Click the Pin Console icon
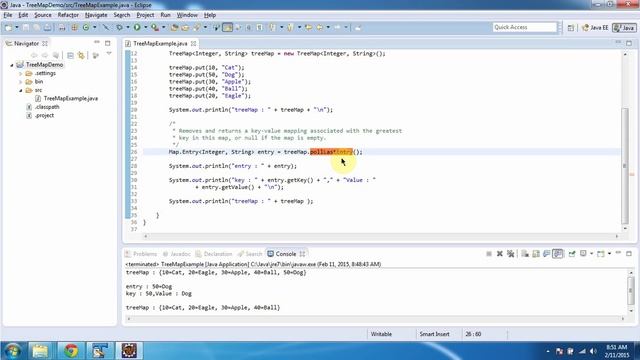This screenshot has width=640, height=360. (x=572, y=254)
